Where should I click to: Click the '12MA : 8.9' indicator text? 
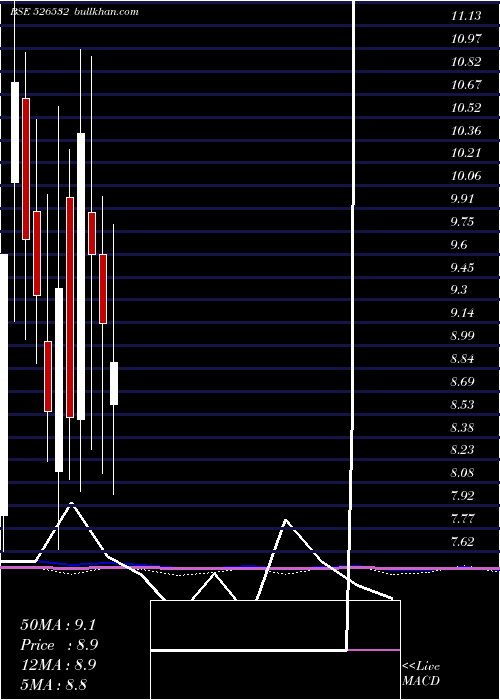[58, 665]
